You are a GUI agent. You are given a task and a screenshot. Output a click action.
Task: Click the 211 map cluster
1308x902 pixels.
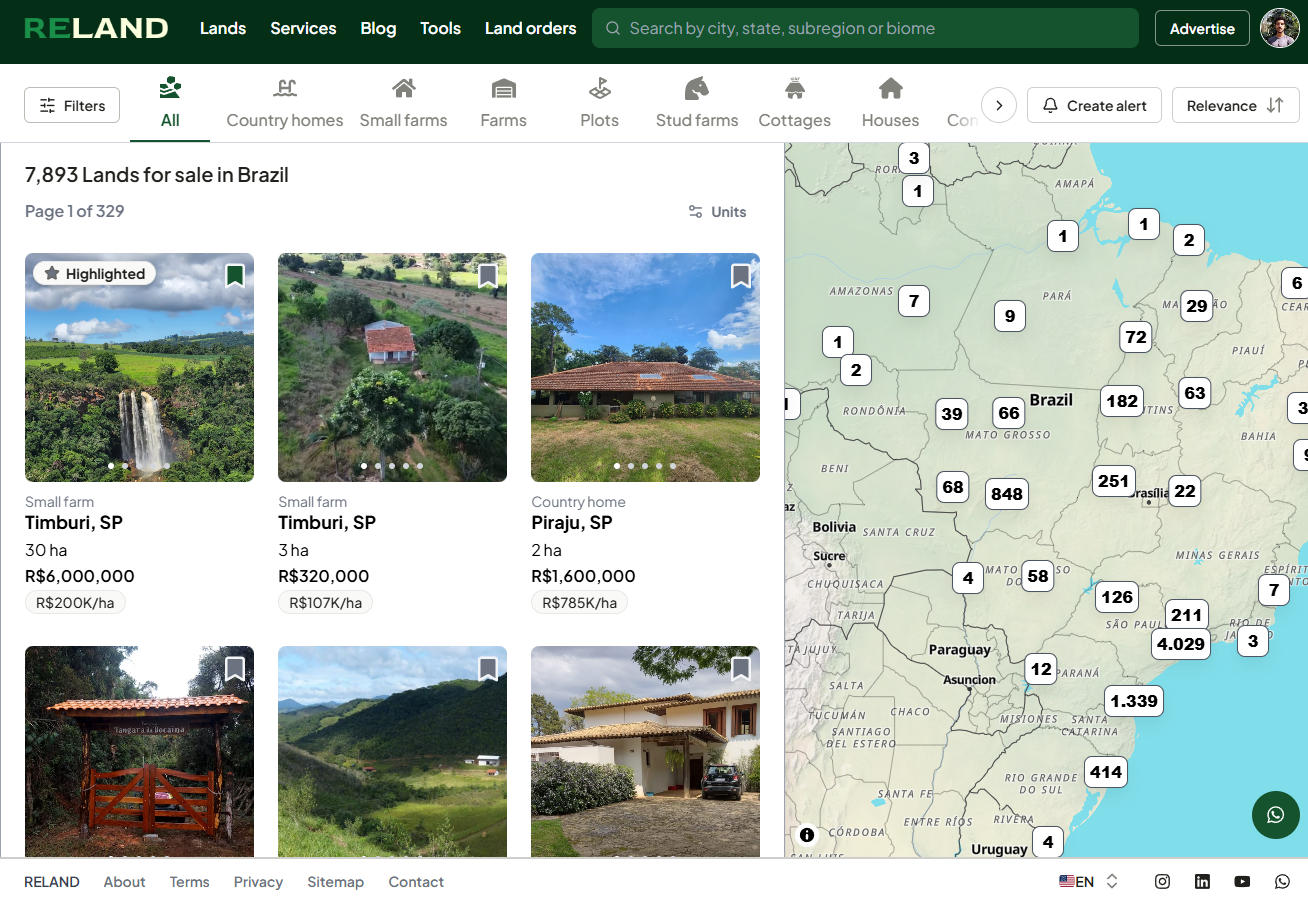tap(1187, 615)
